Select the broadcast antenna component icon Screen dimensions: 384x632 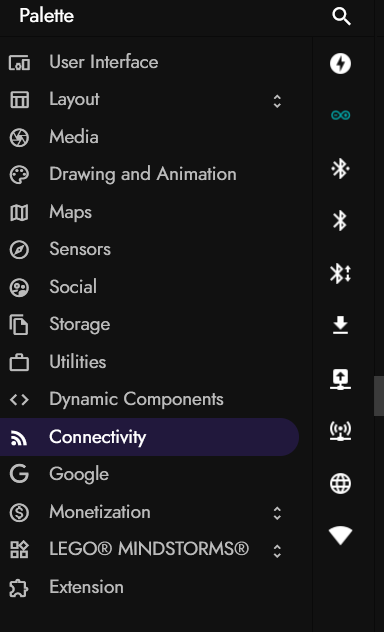(340, 431)
